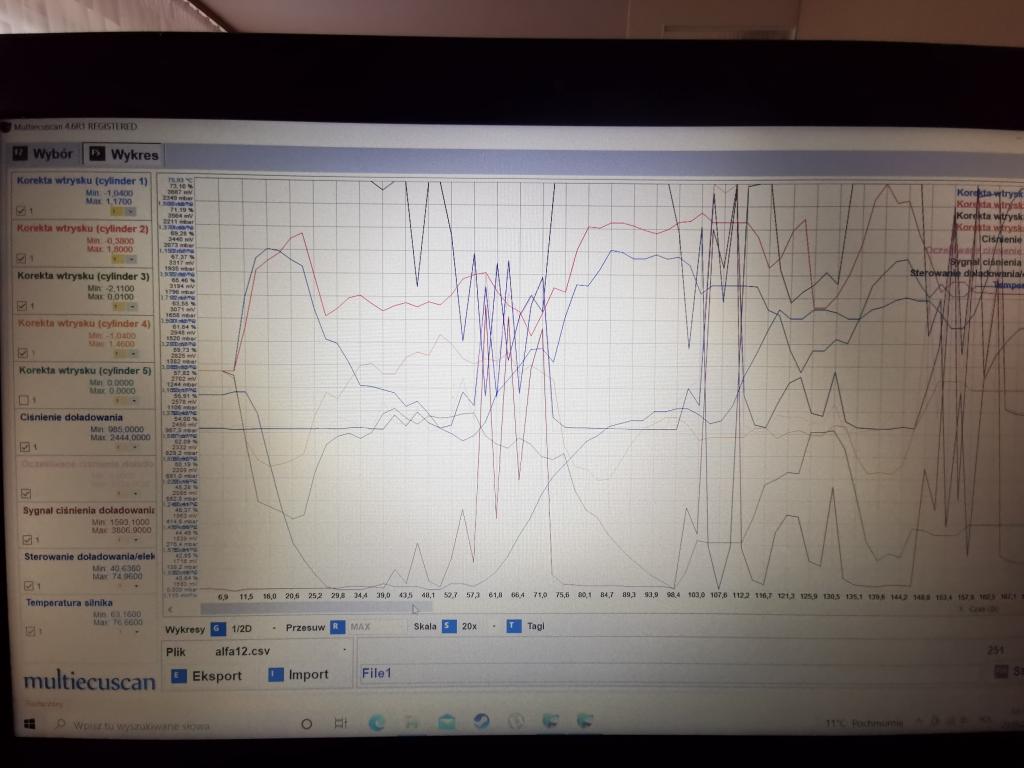This screenshot has height=768, width=1024.
Task: Click the S icon beside Skala
Action: (449, 626)
